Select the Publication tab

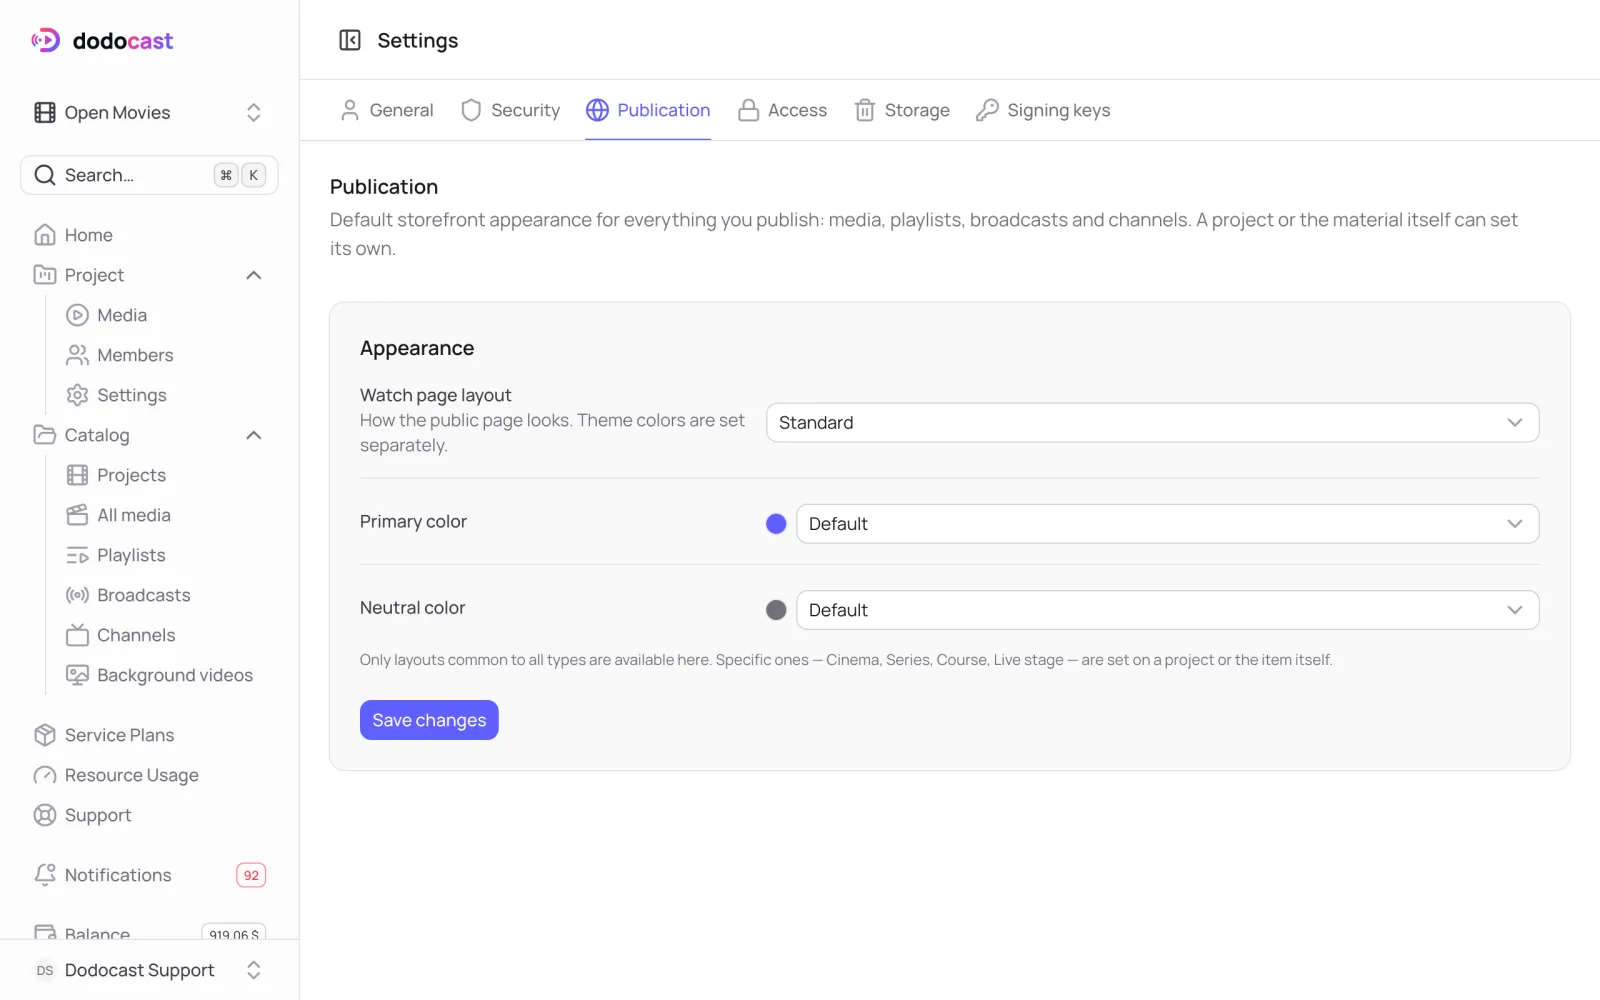pos(648,110)
